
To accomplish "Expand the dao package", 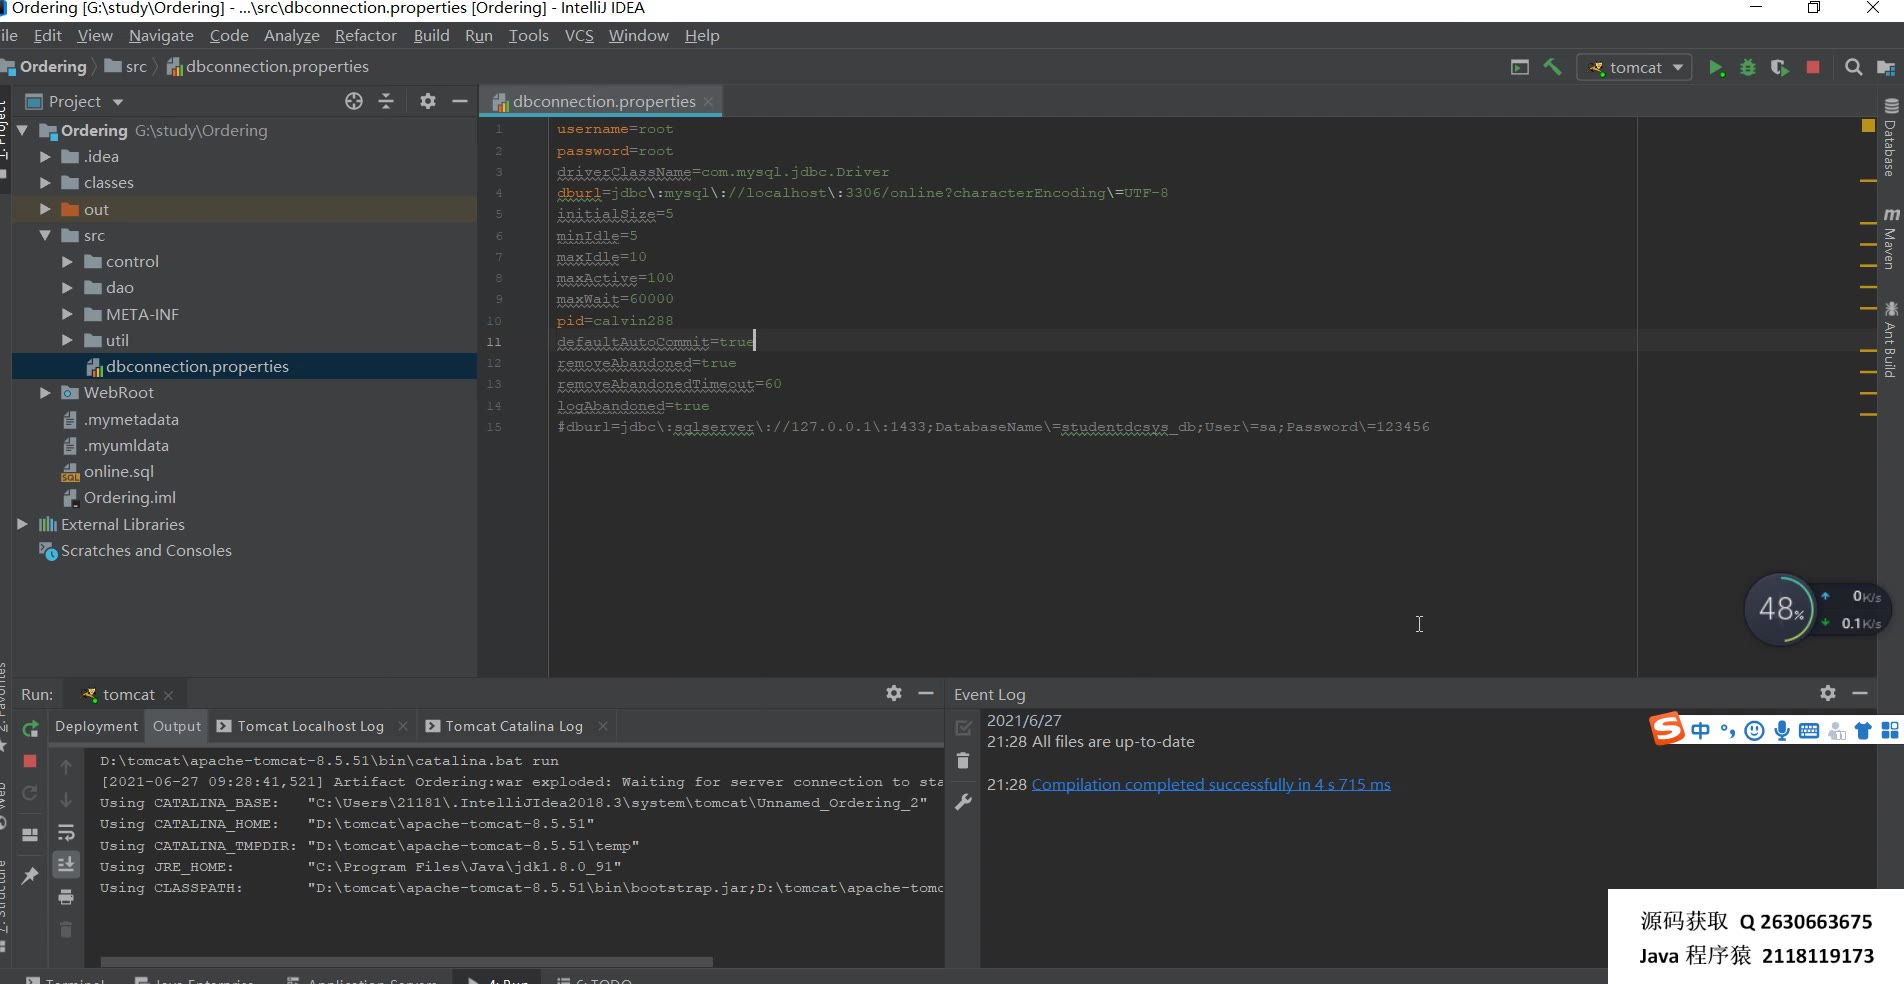I will pos(67,288).
